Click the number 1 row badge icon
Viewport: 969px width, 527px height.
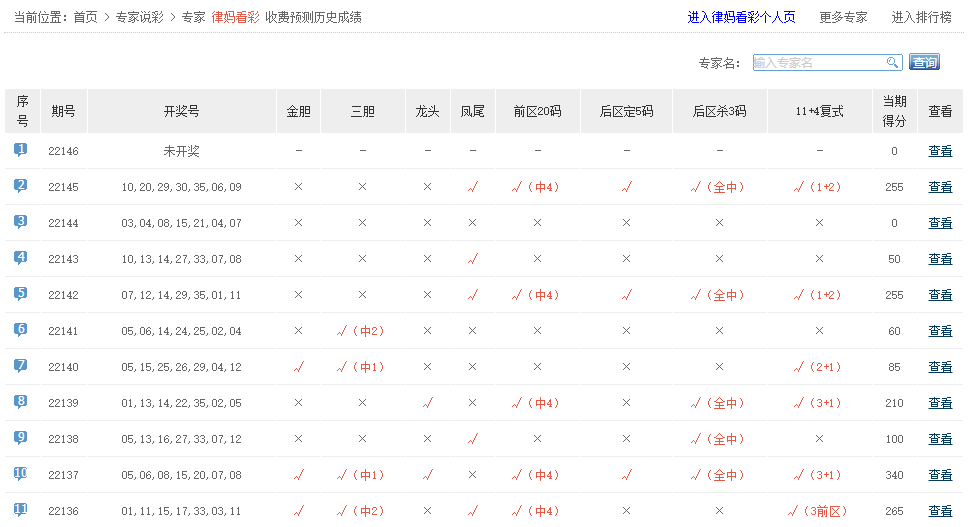coord(21,150)
